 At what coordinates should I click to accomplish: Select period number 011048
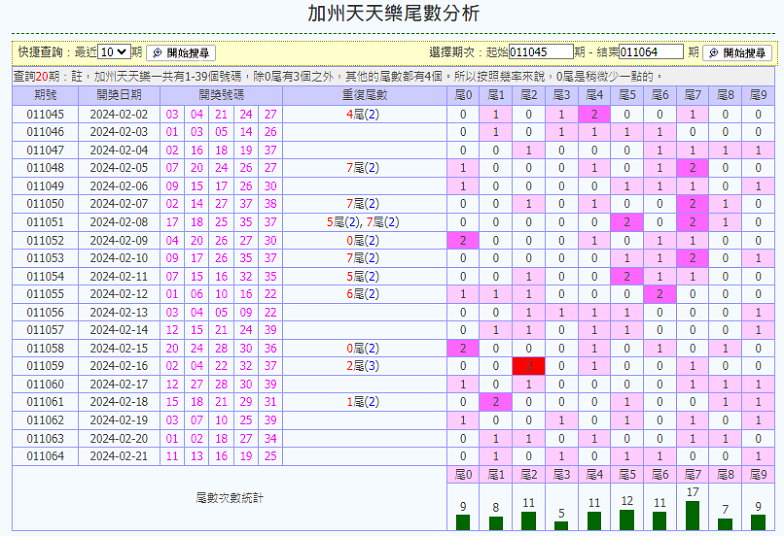45,168
